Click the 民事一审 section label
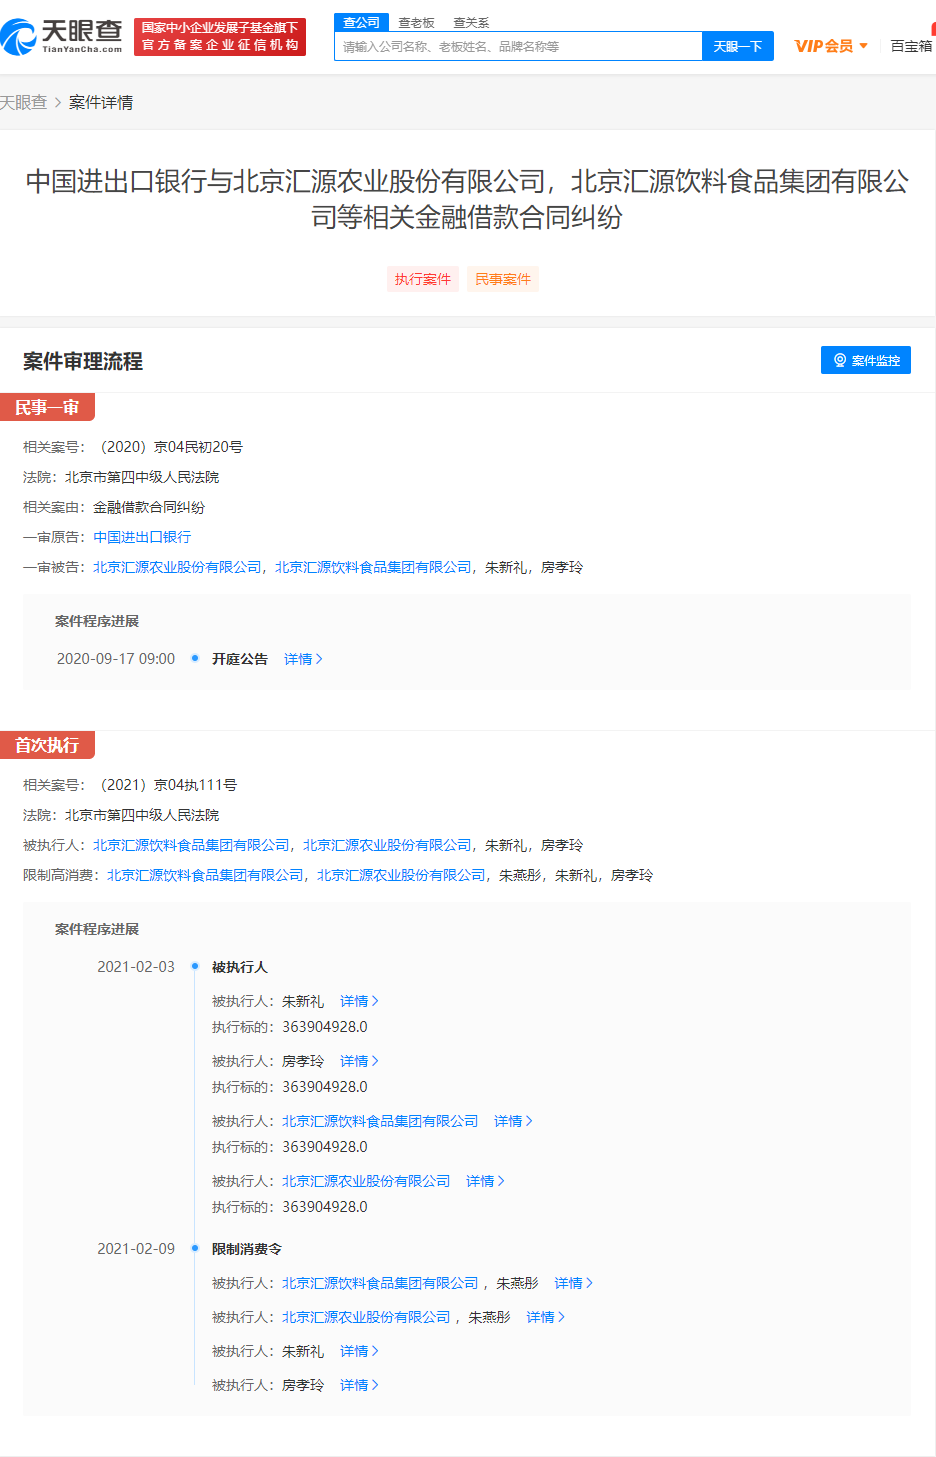This screenshot has height=1457, width=936. (x=47, y=407)
